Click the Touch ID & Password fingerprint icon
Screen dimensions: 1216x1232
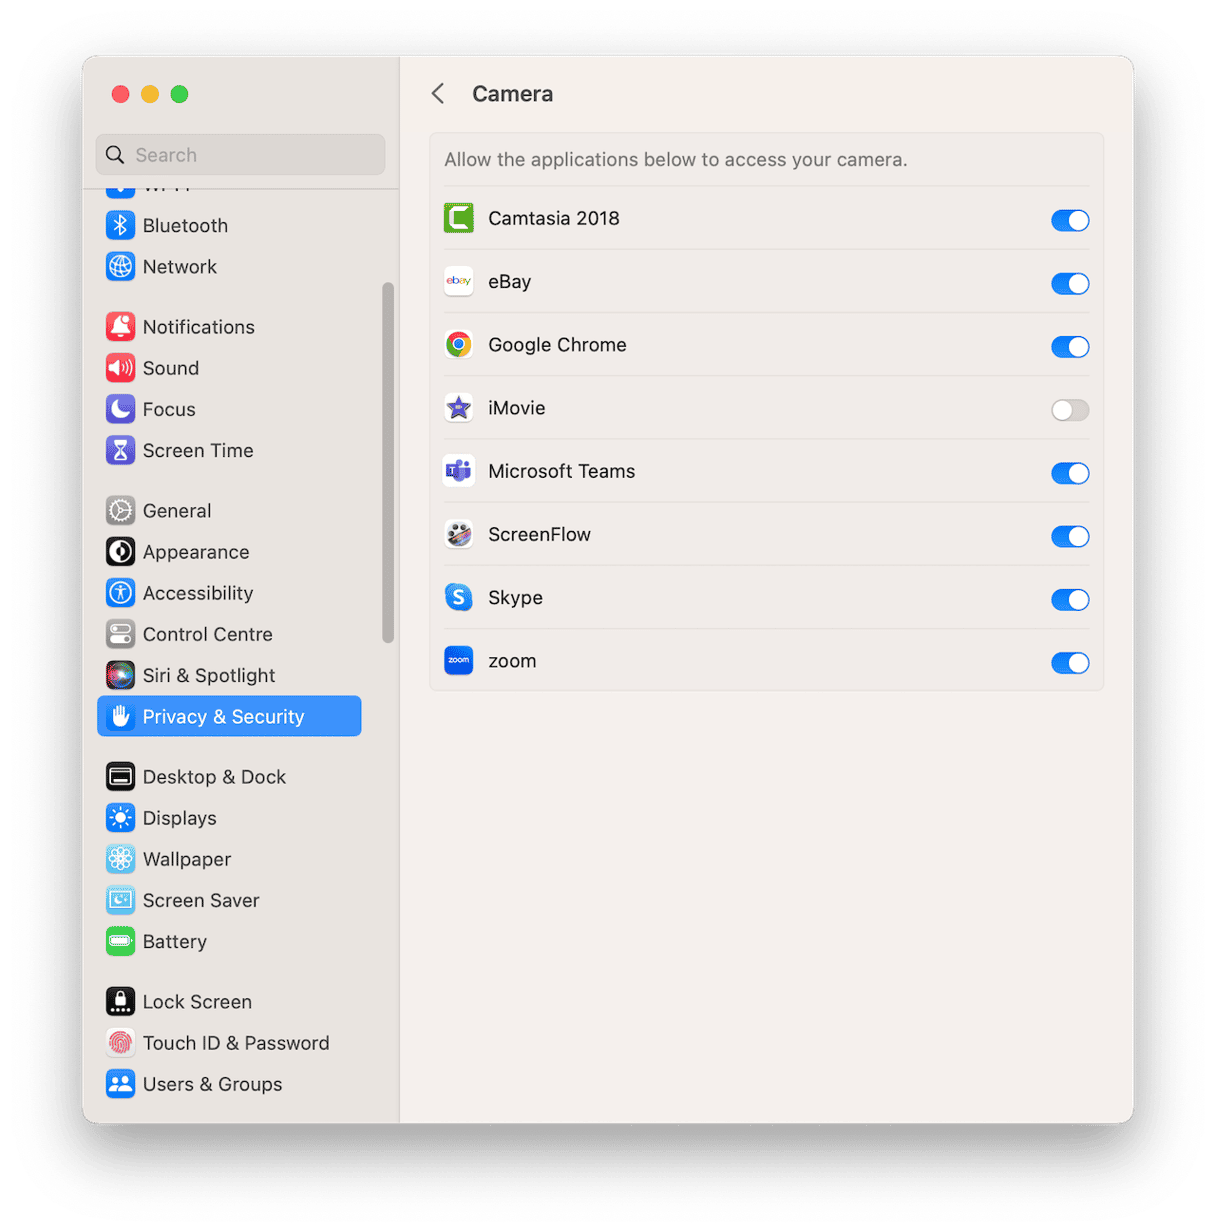point(120,1042)
